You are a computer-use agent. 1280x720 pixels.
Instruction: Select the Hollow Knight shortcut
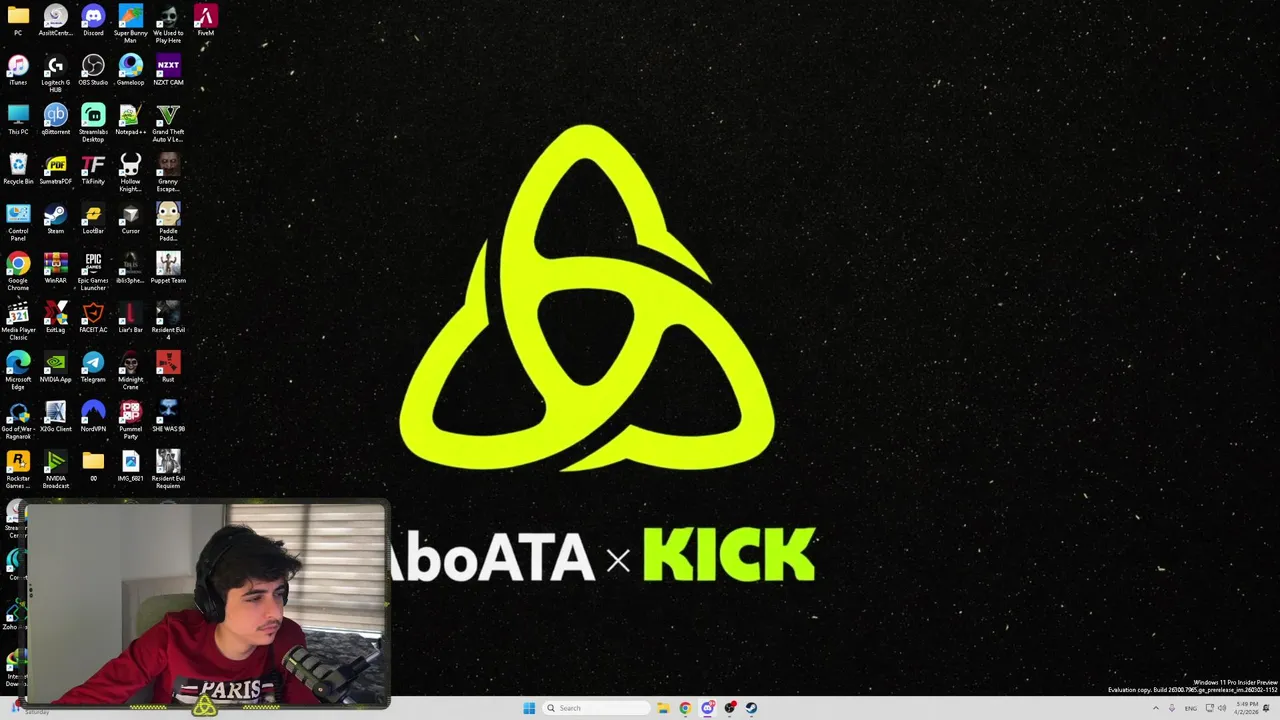pyautogui.click(x=130, y=173)
